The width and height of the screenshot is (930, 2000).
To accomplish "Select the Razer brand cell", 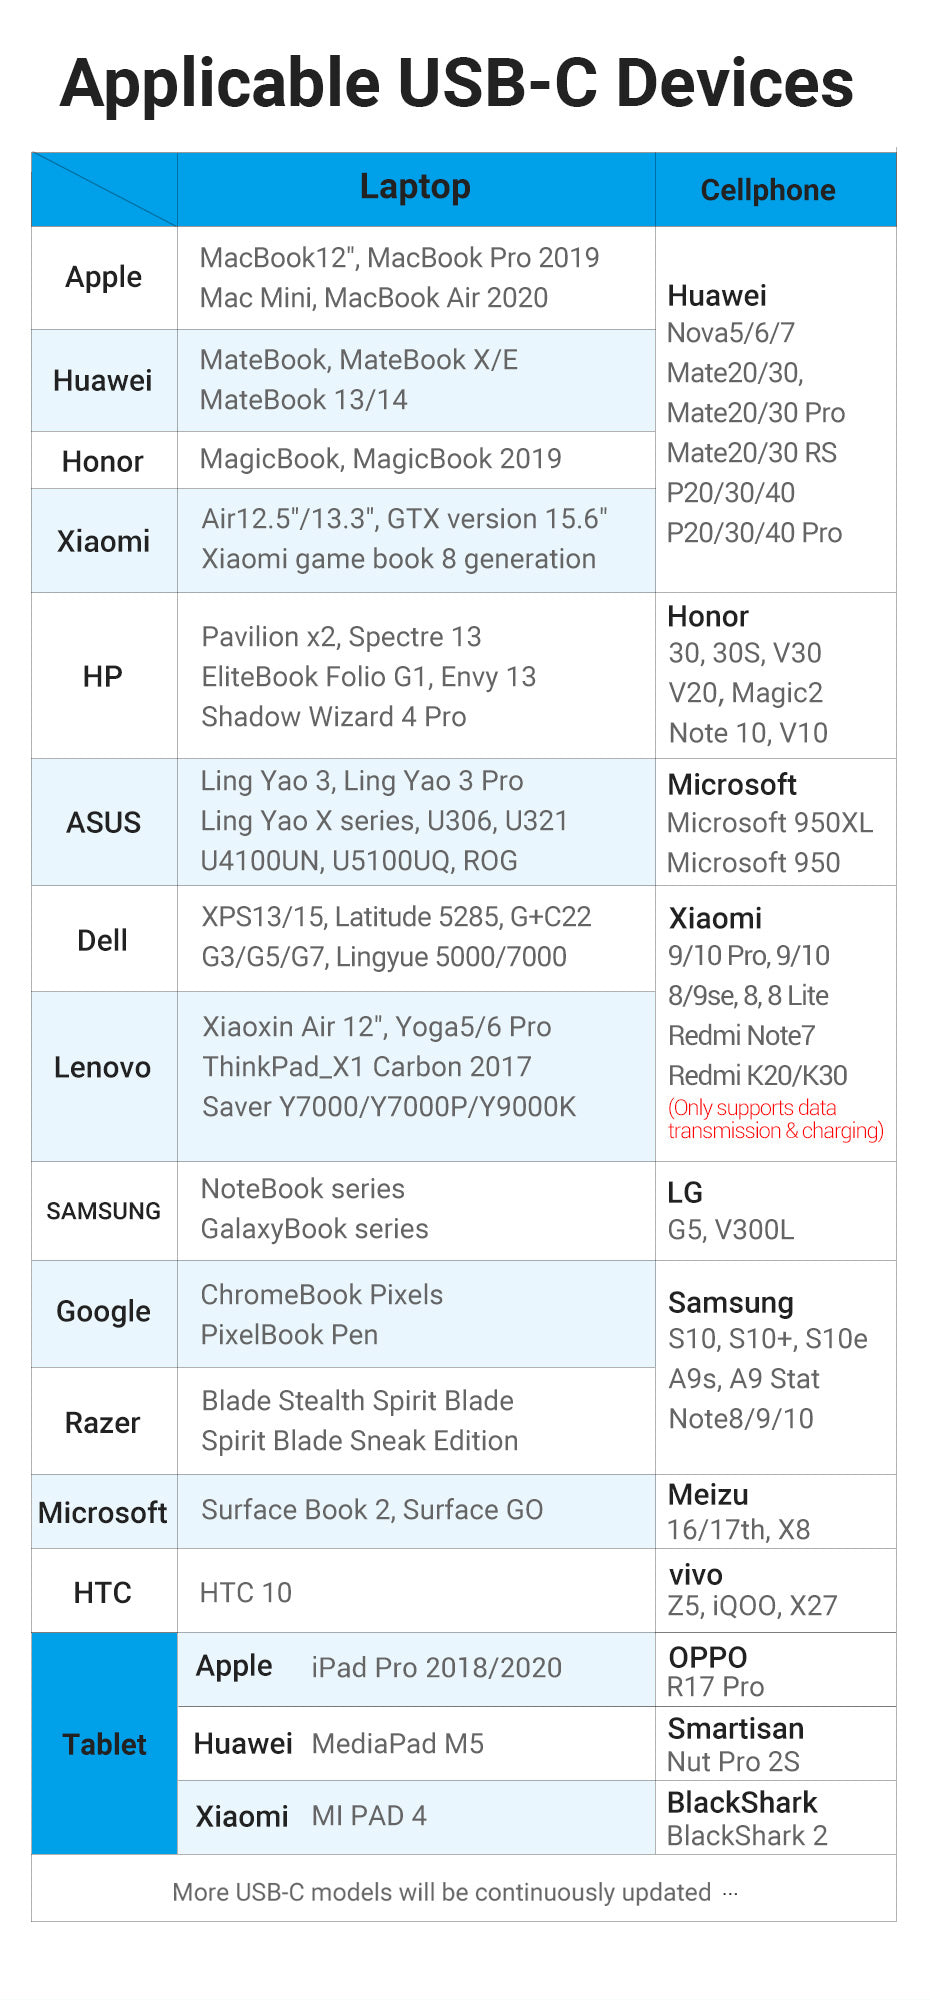I will 103,1422.
